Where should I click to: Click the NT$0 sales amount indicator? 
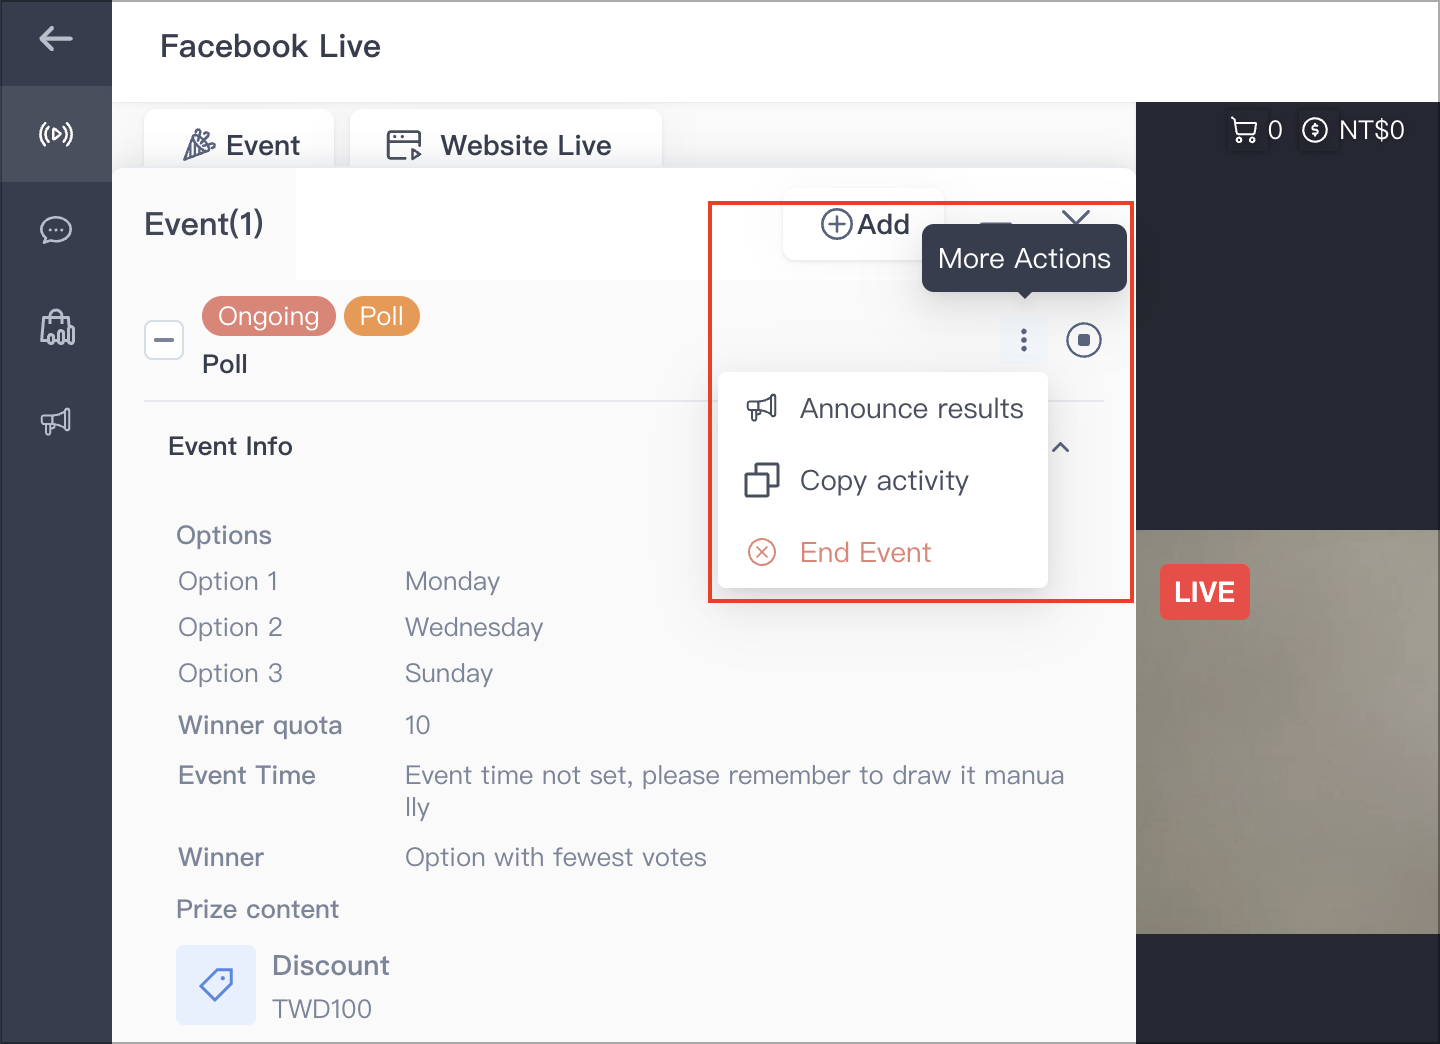click(x=1353, y=130)
